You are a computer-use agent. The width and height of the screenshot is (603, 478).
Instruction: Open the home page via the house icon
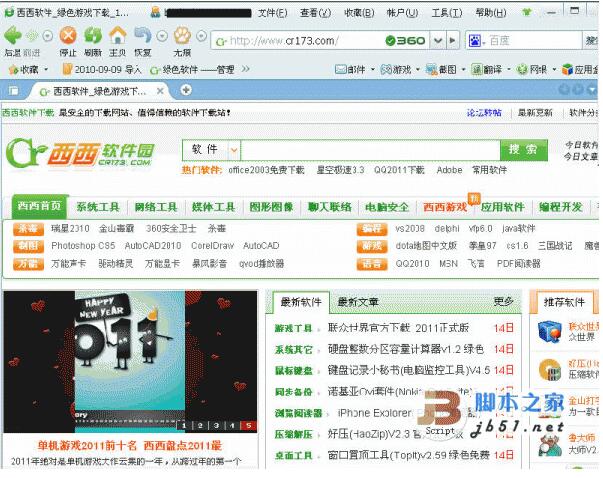pos(118,36)
